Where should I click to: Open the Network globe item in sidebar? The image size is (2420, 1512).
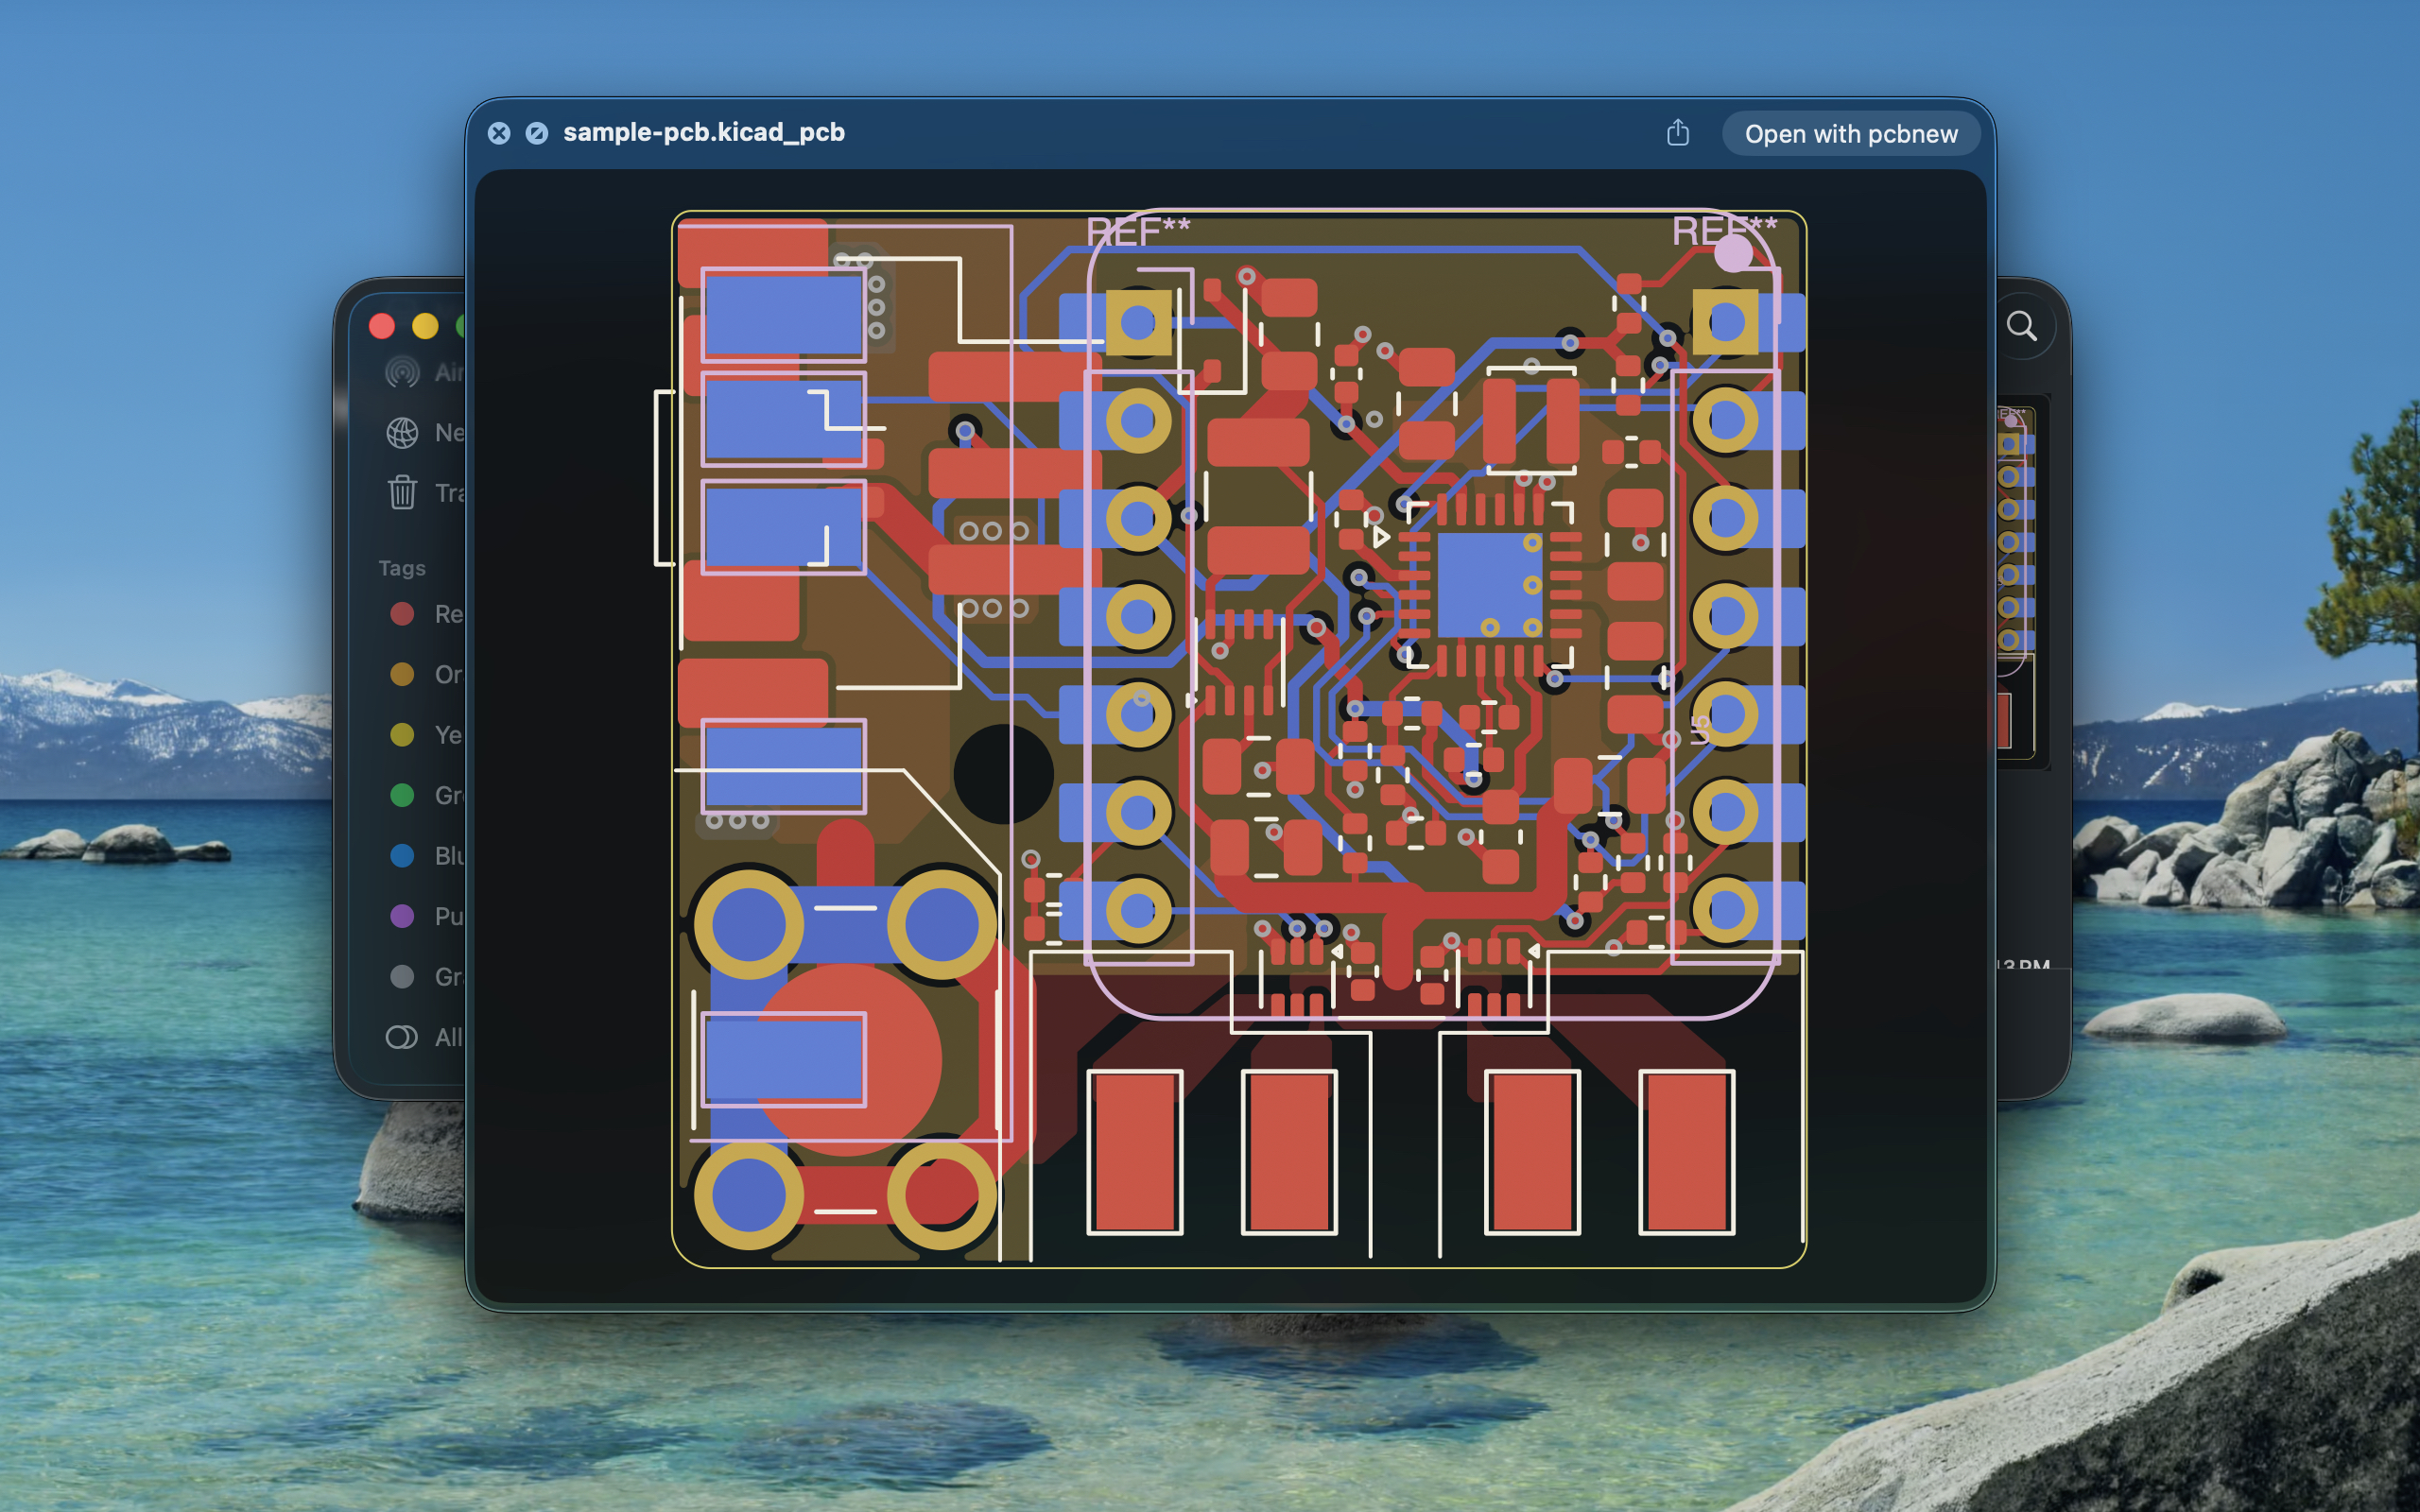402,433
